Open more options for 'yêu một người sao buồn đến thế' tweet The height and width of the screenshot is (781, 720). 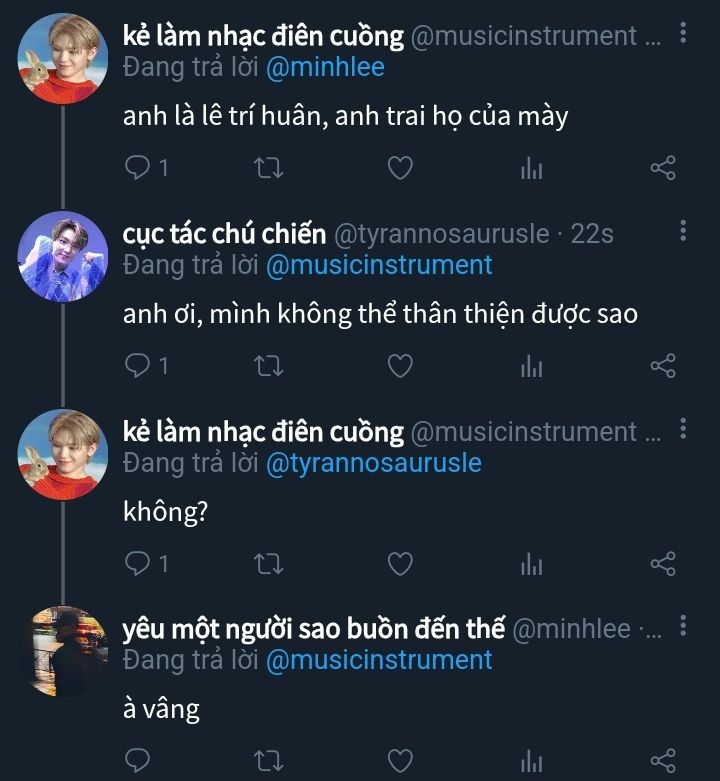click(683, 627)
